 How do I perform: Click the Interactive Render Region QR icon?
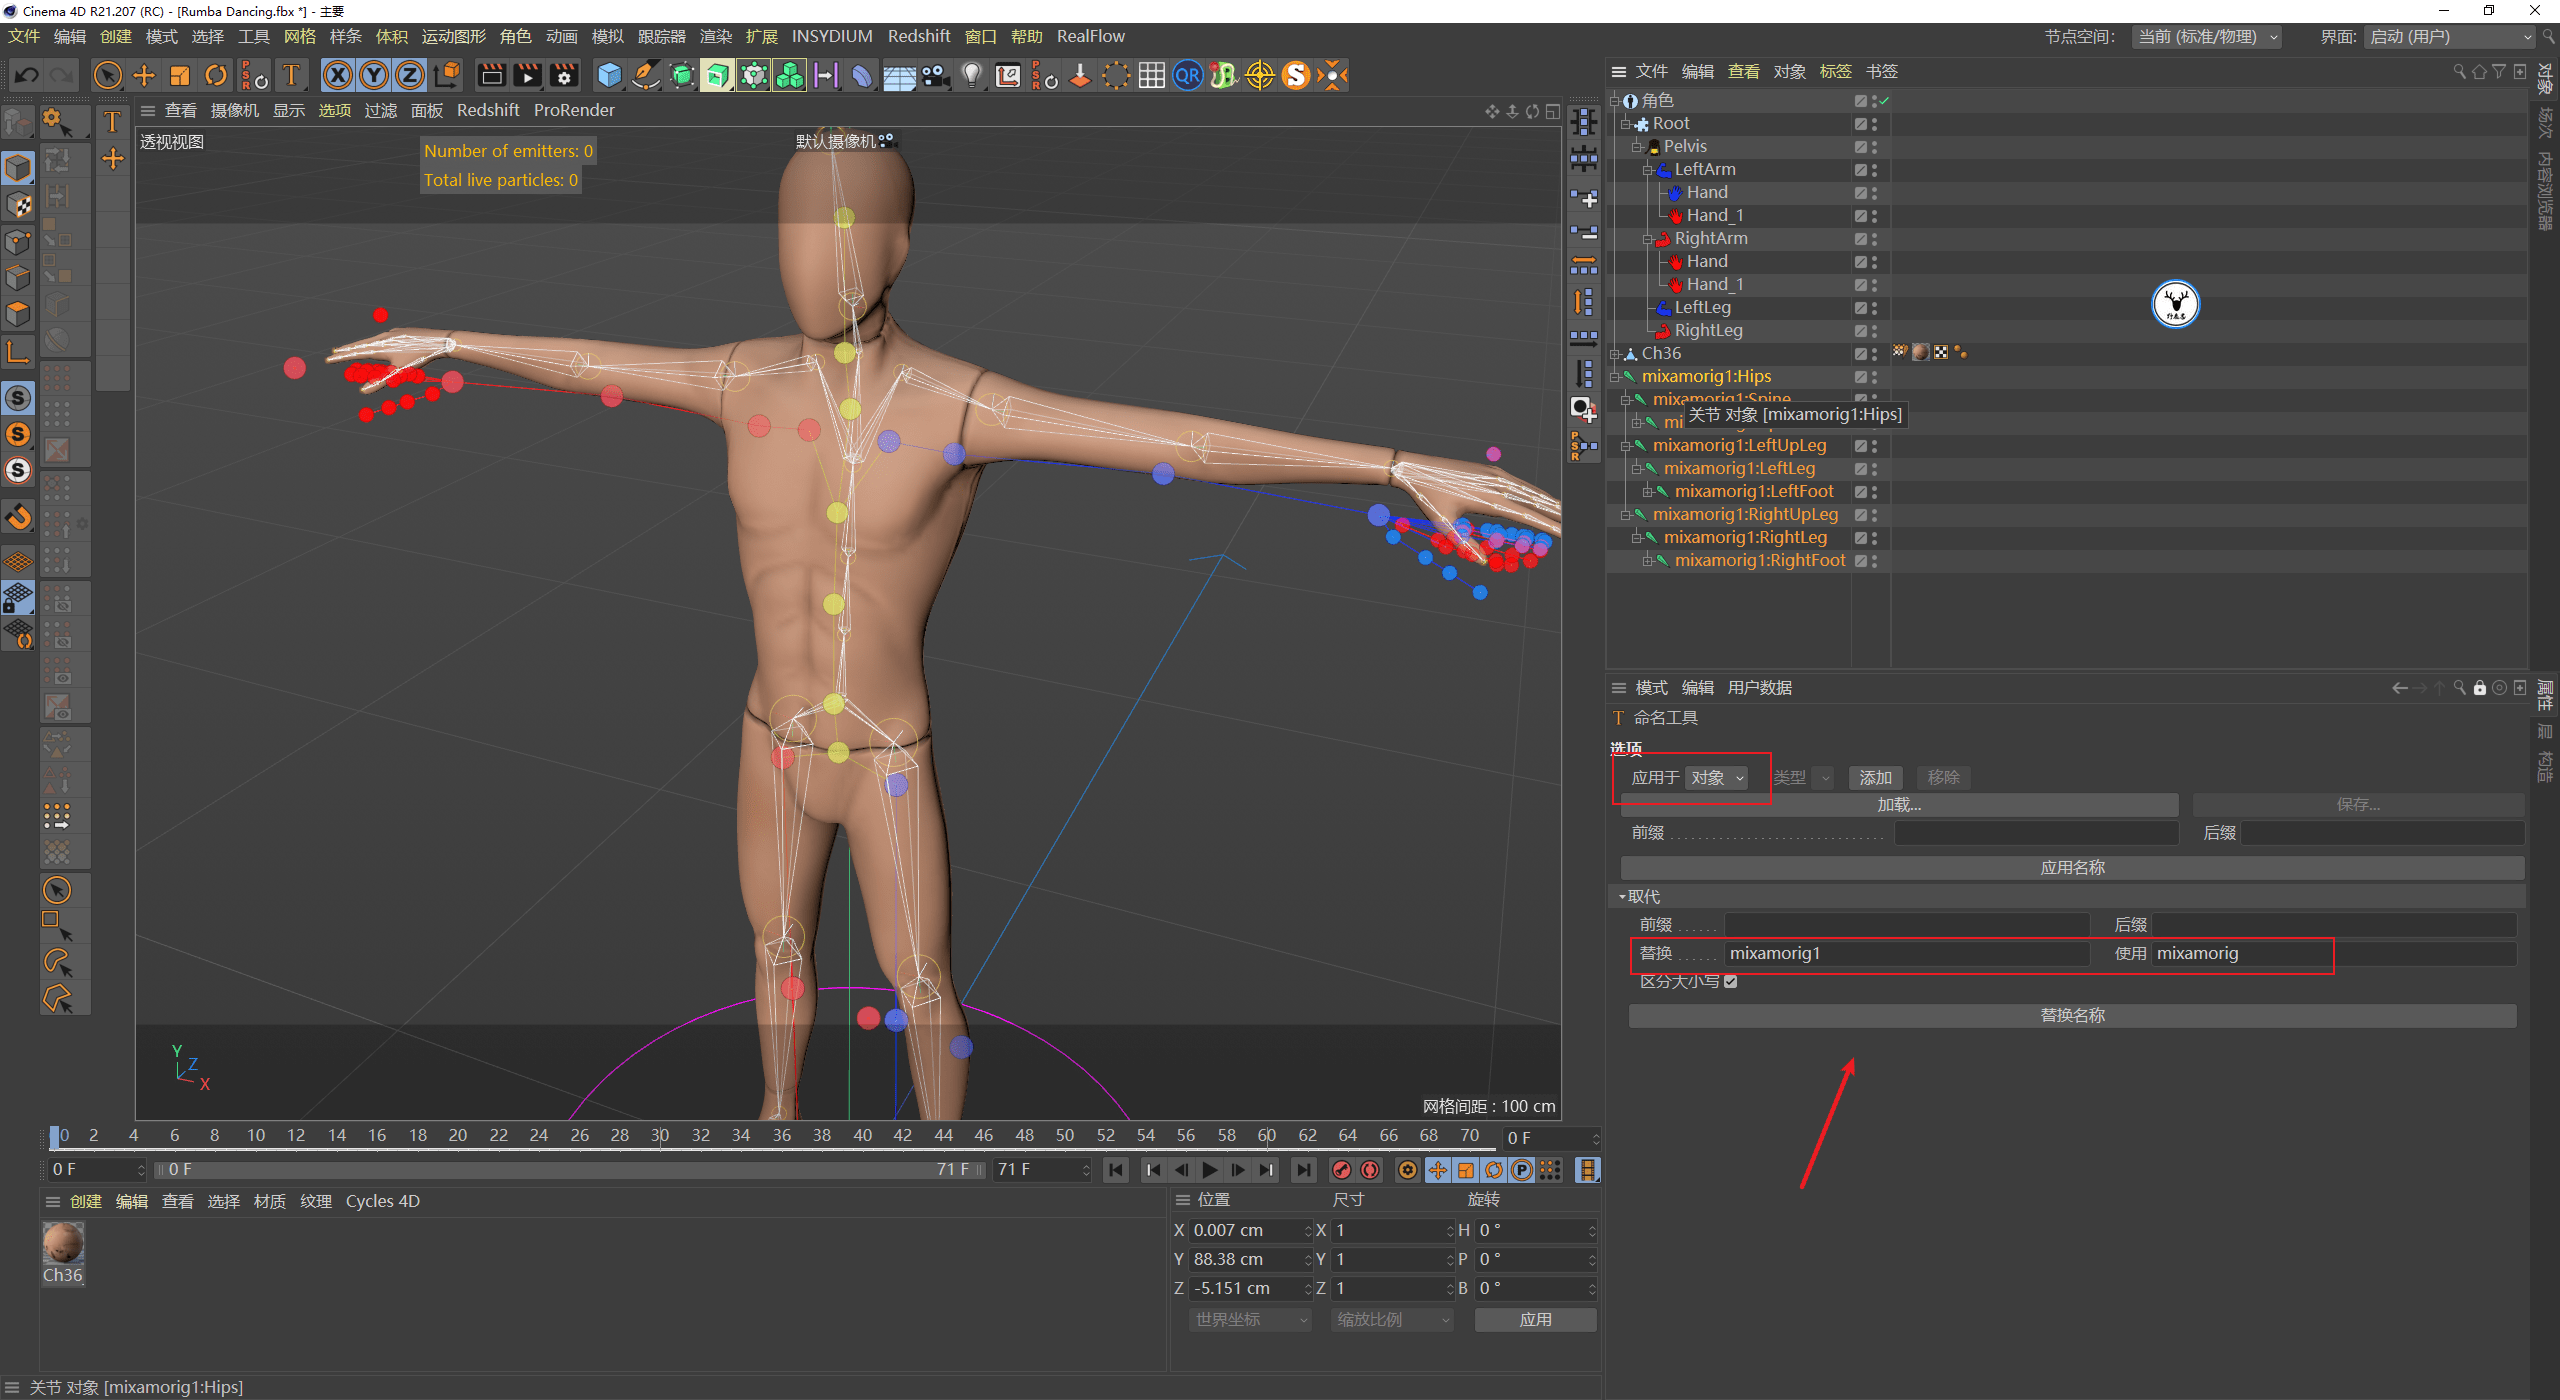[x=1187, y=75]
